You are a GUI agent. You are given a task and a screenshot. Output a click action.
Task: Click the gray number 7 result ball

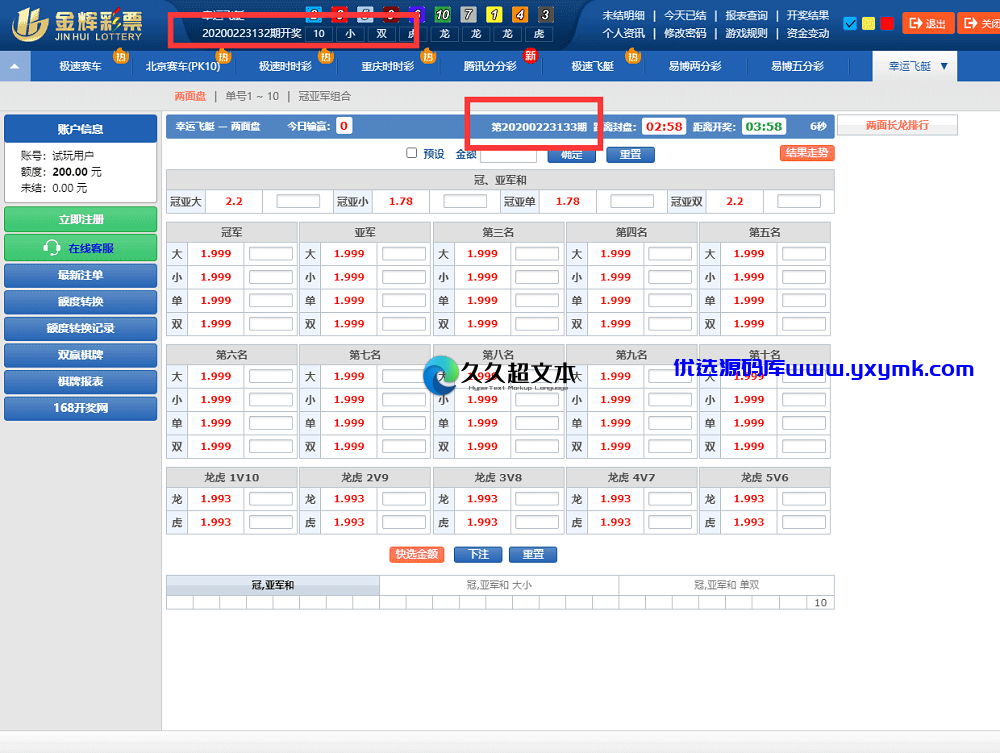(468, 14)
